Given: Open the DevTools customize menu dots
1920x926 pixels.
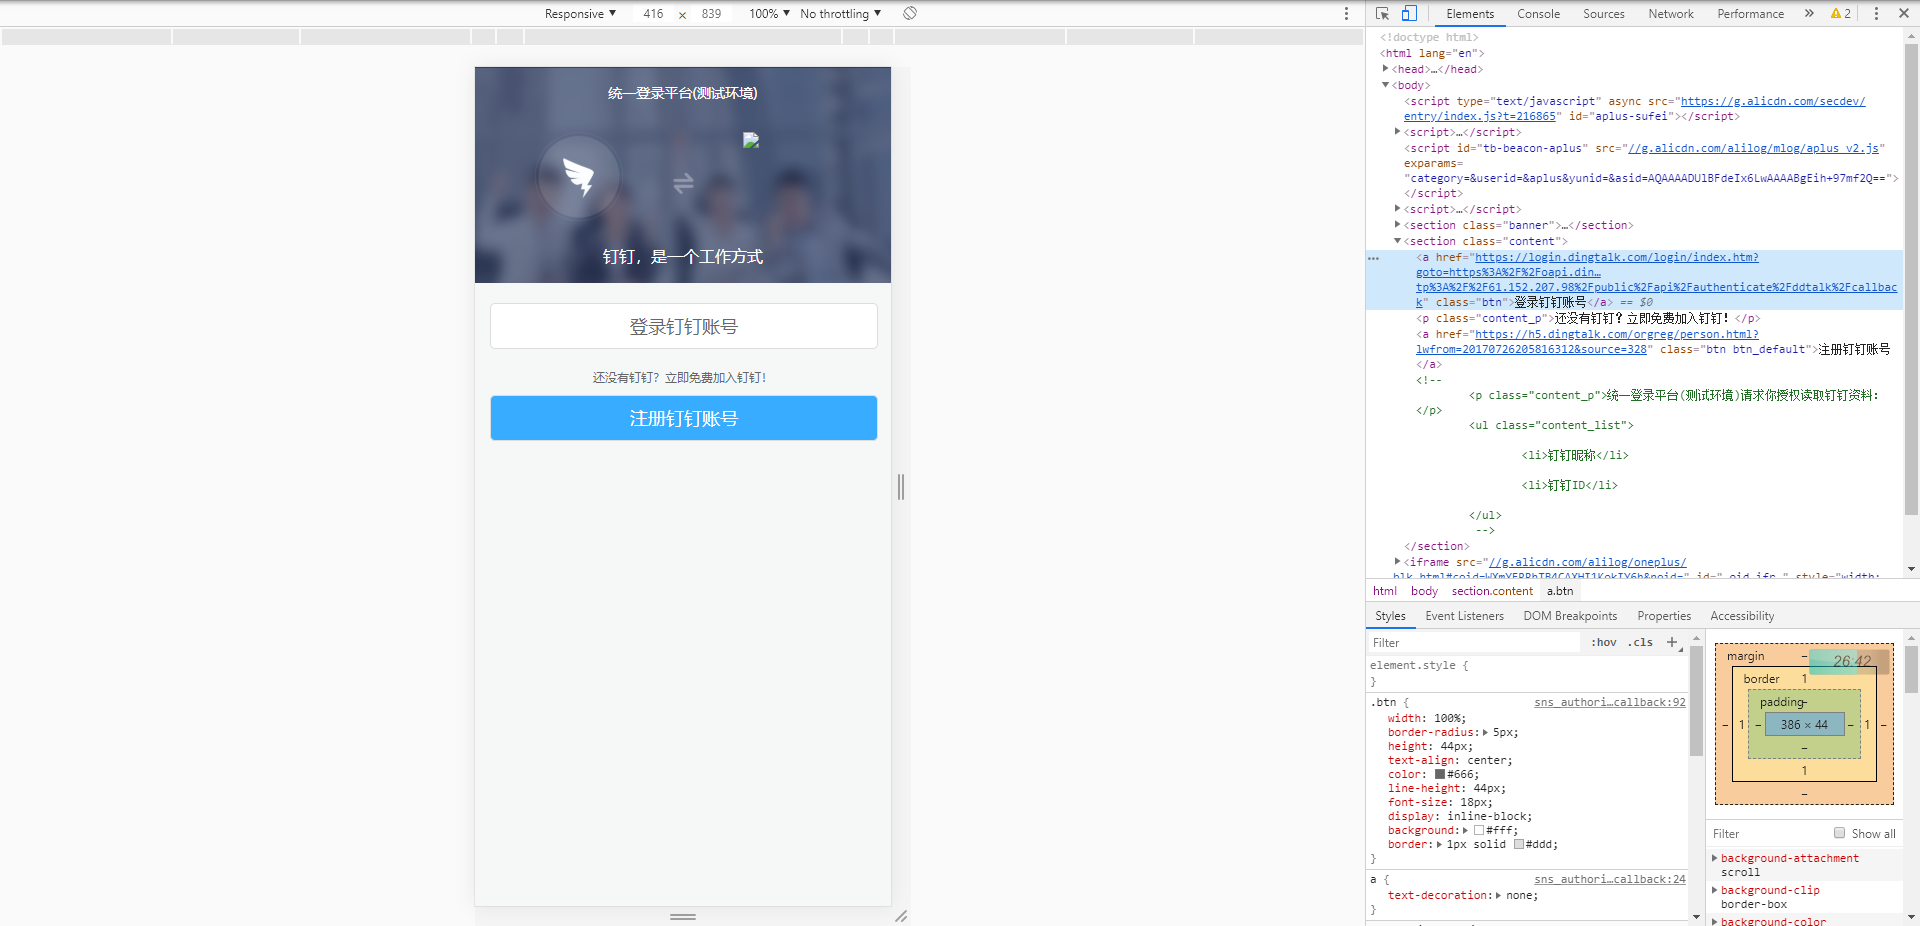Looking at the screenshot, I should [1876, 13].
